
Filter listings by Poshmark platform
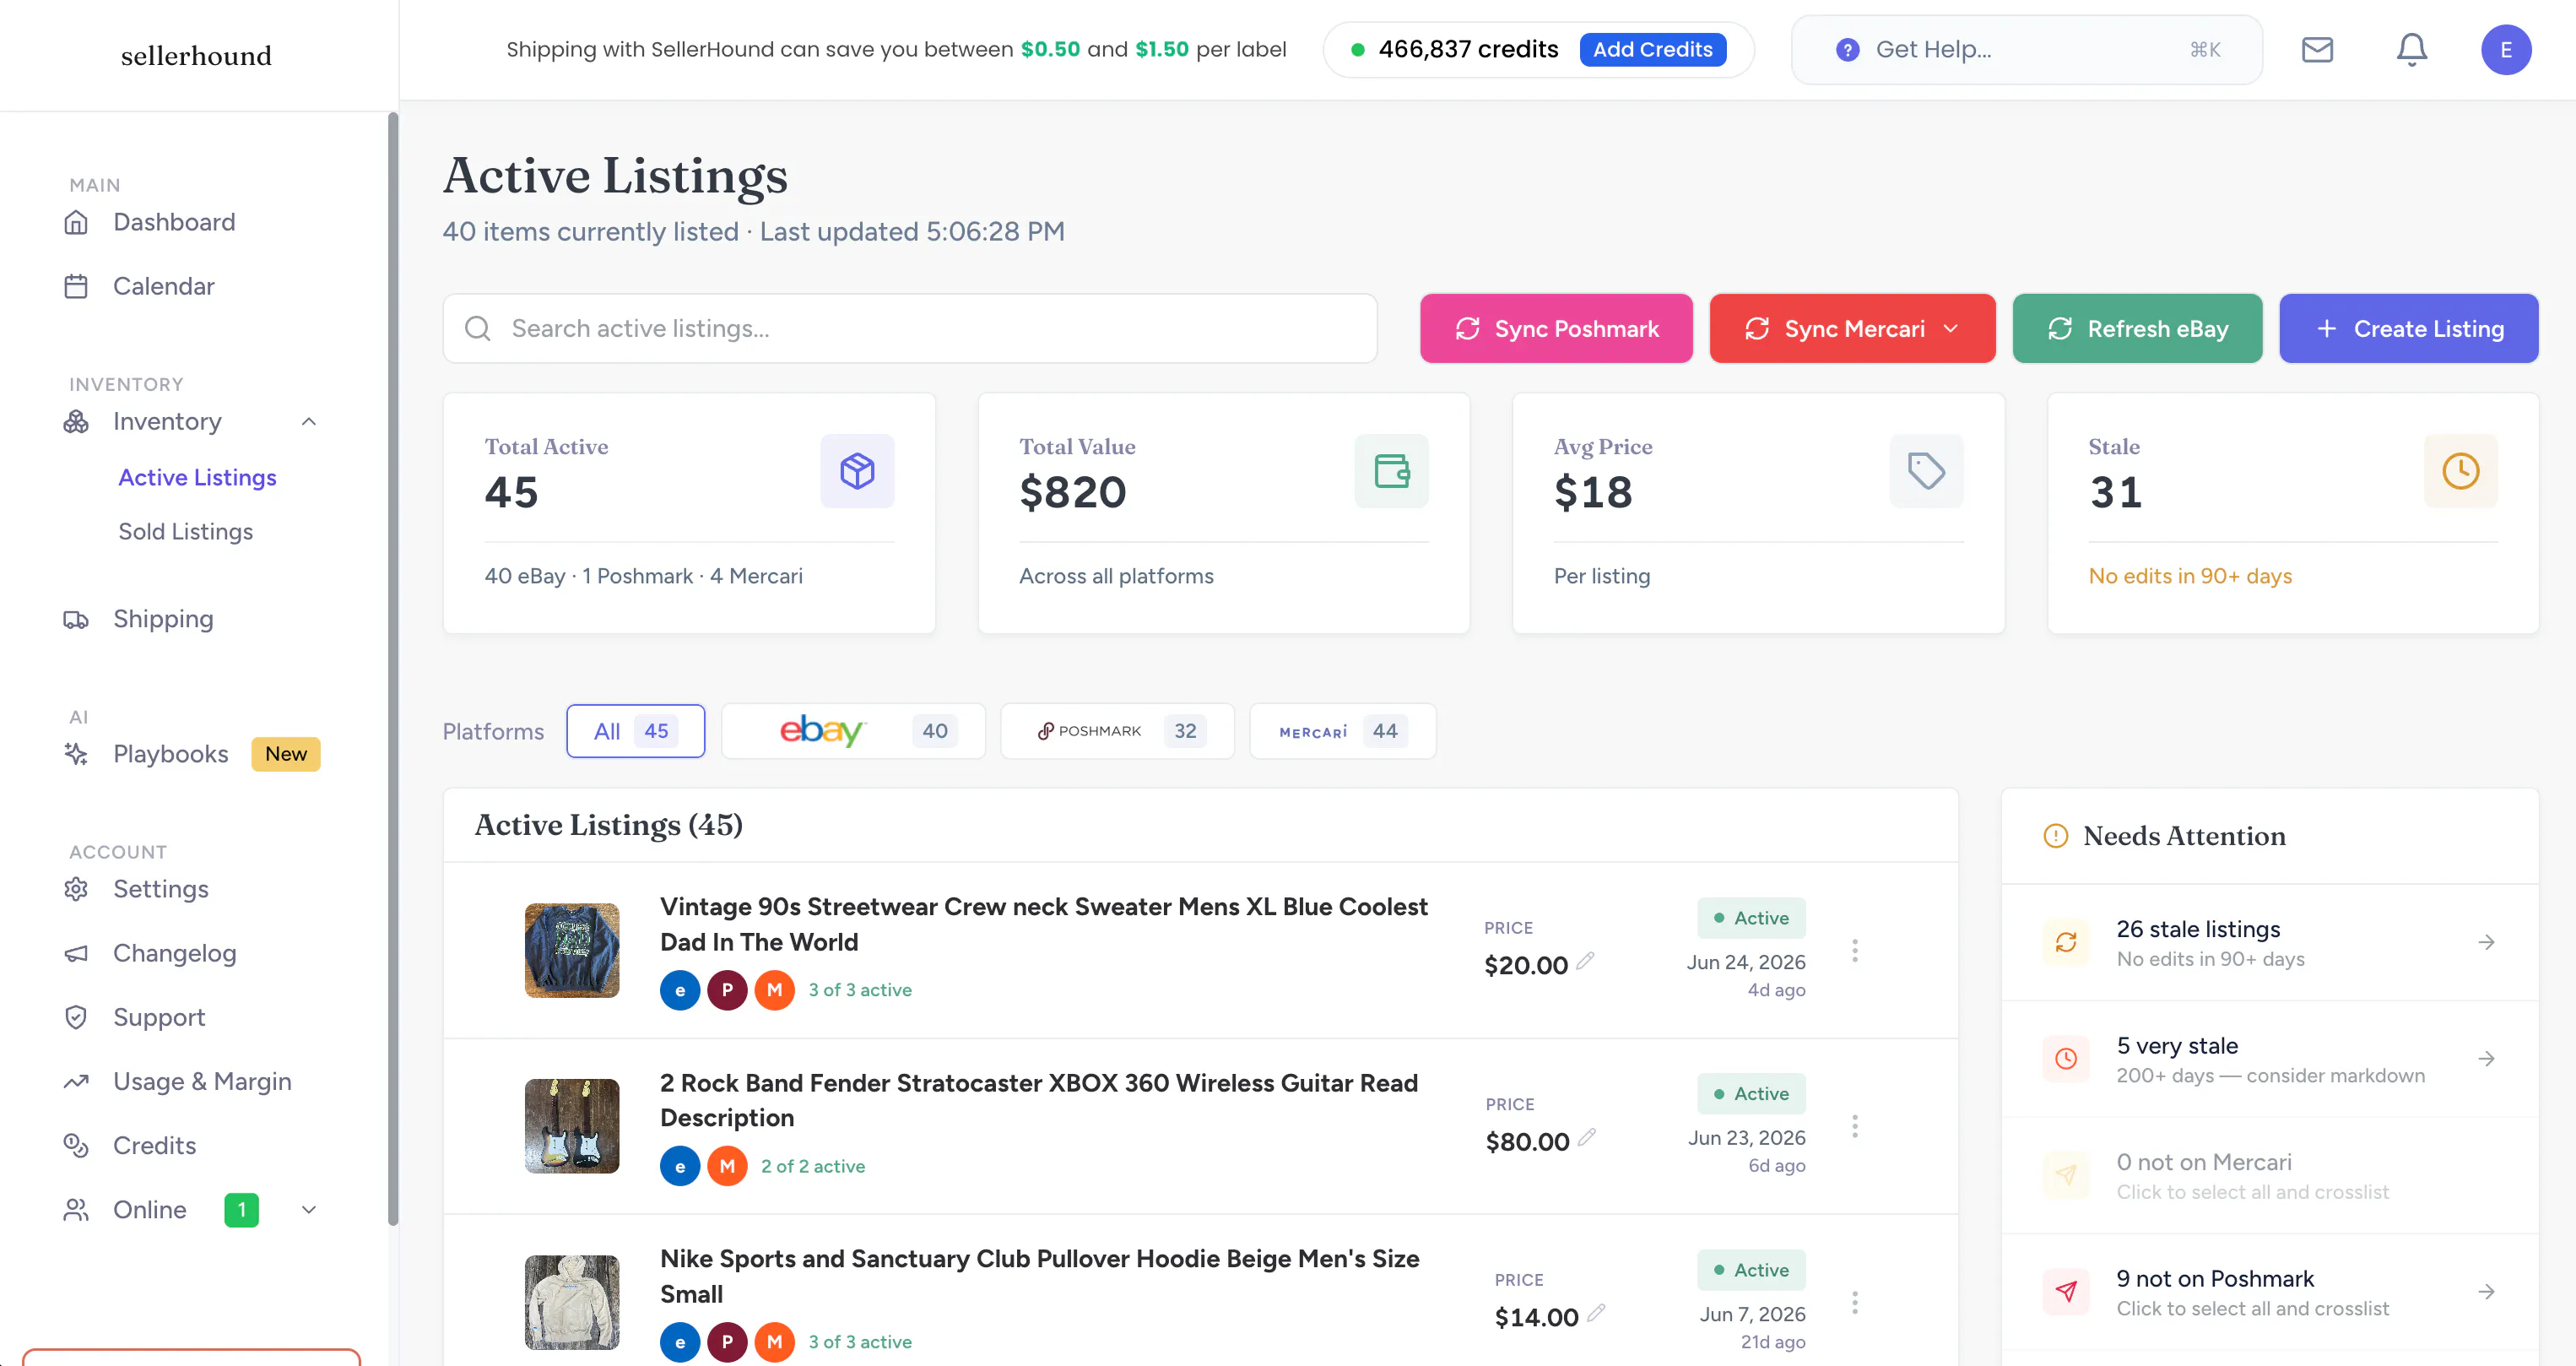[x=1117, y=731]
